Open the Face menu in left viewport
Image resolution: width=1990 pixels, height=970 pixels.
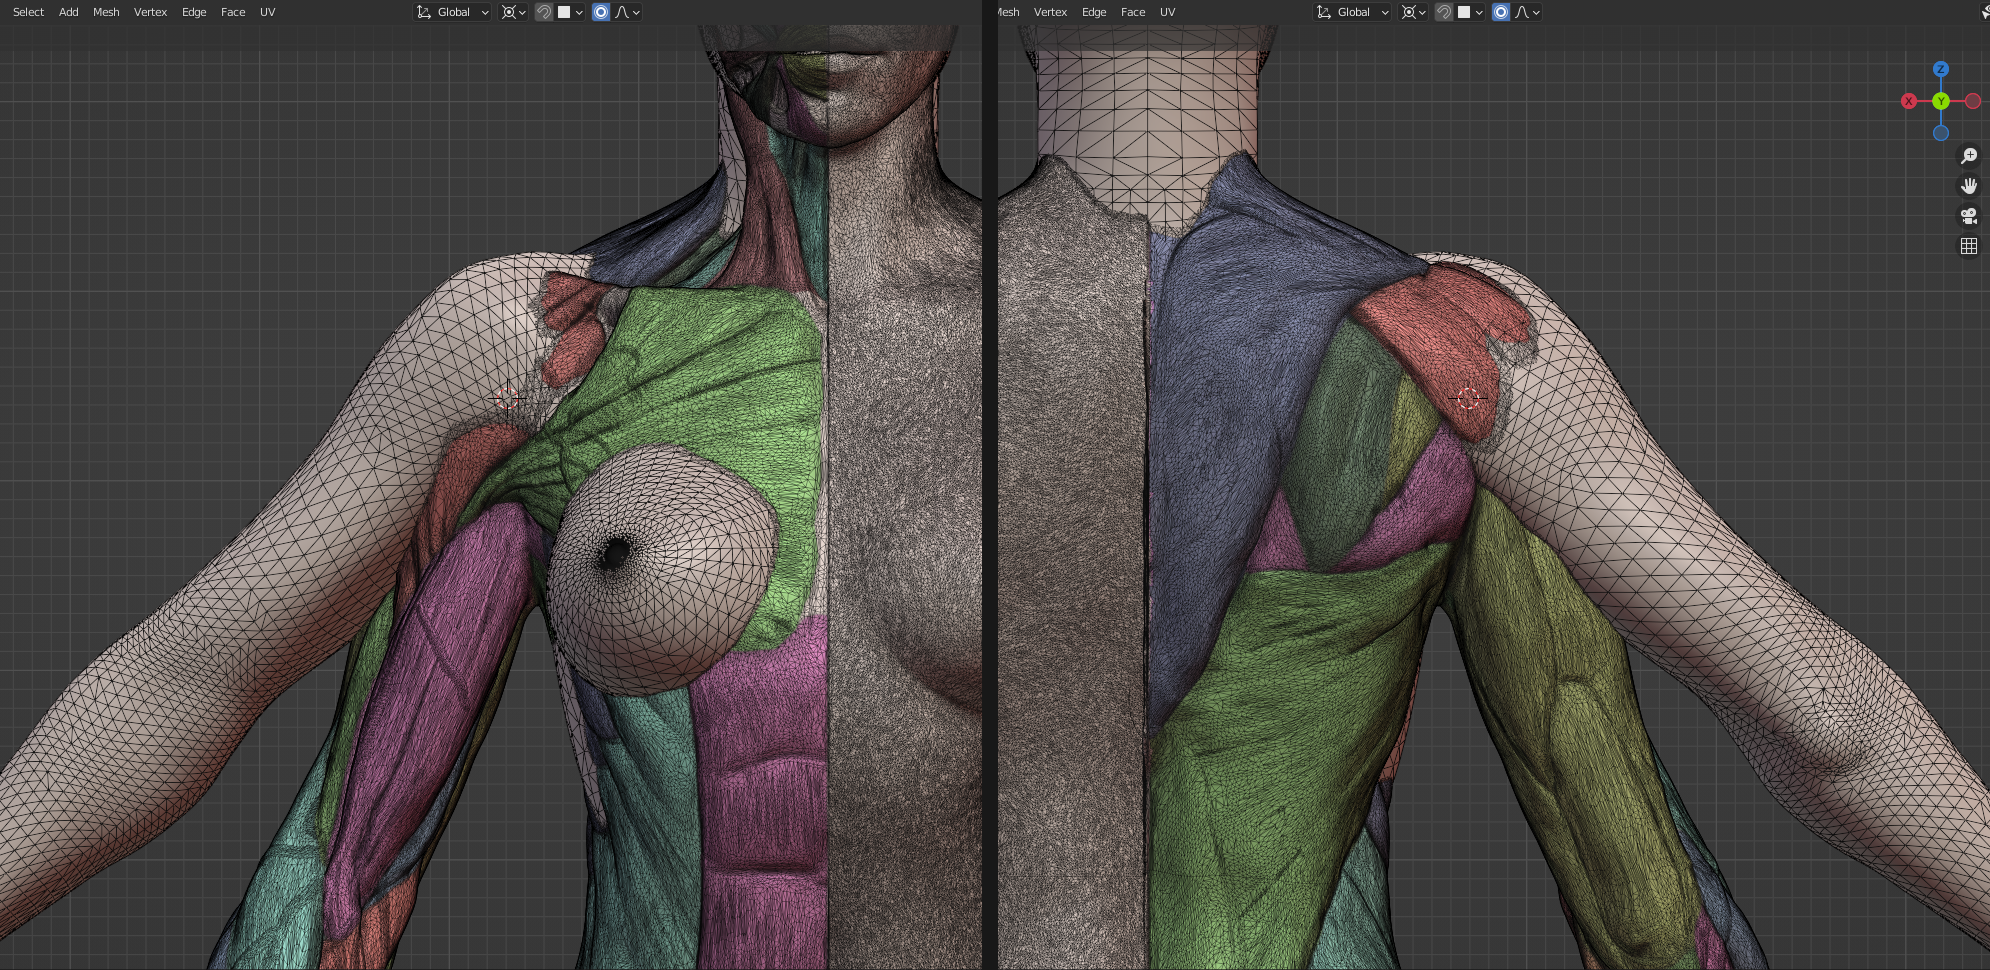tap(233, 12)
